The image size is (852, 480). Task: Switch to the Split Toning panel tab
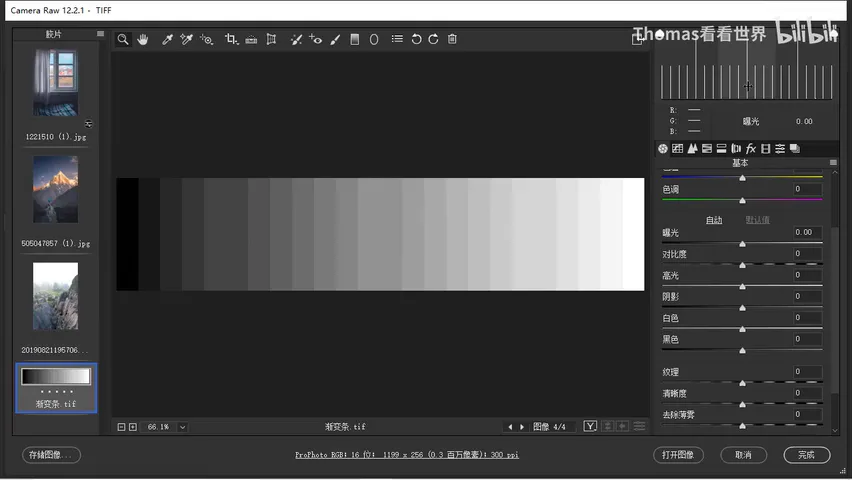(x=722, y=148)
